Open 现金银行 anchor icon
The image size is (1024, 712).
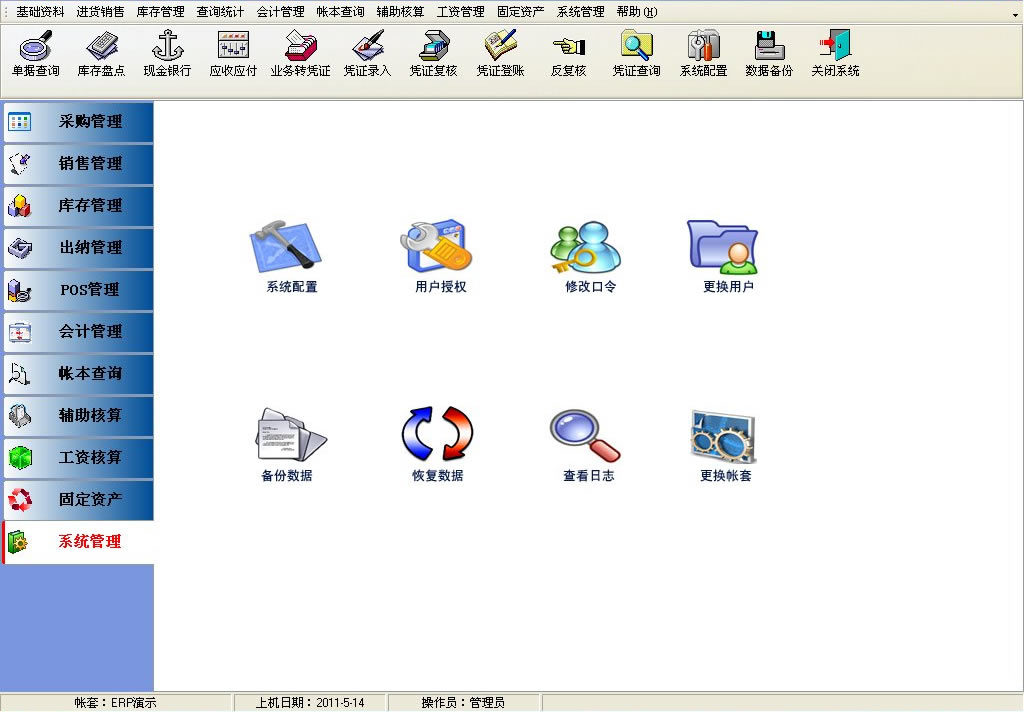167,53
